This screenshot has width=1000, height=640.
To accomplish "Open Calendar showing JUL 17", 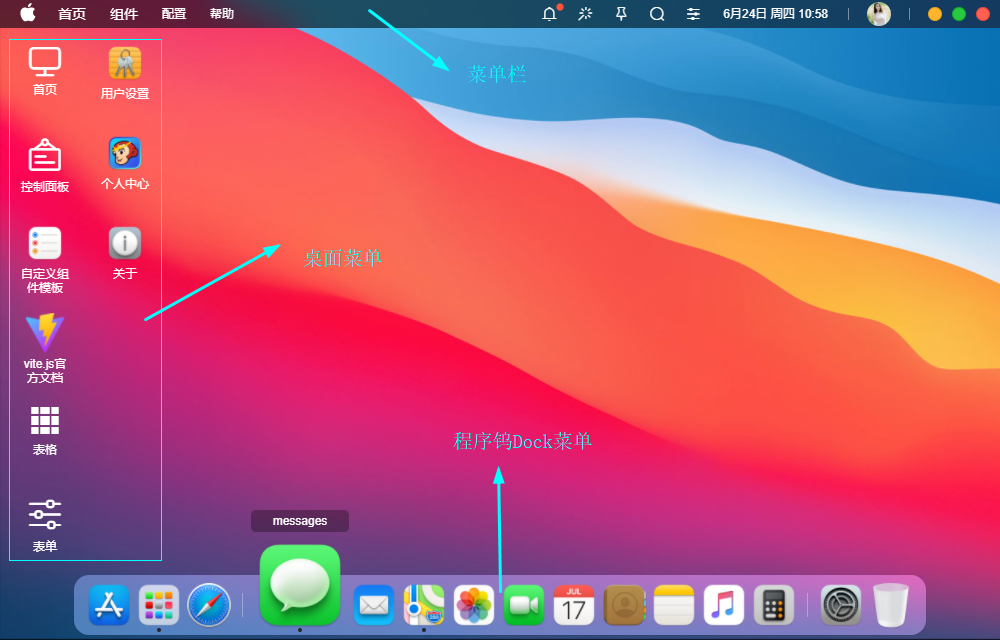I will coord(574,605).
